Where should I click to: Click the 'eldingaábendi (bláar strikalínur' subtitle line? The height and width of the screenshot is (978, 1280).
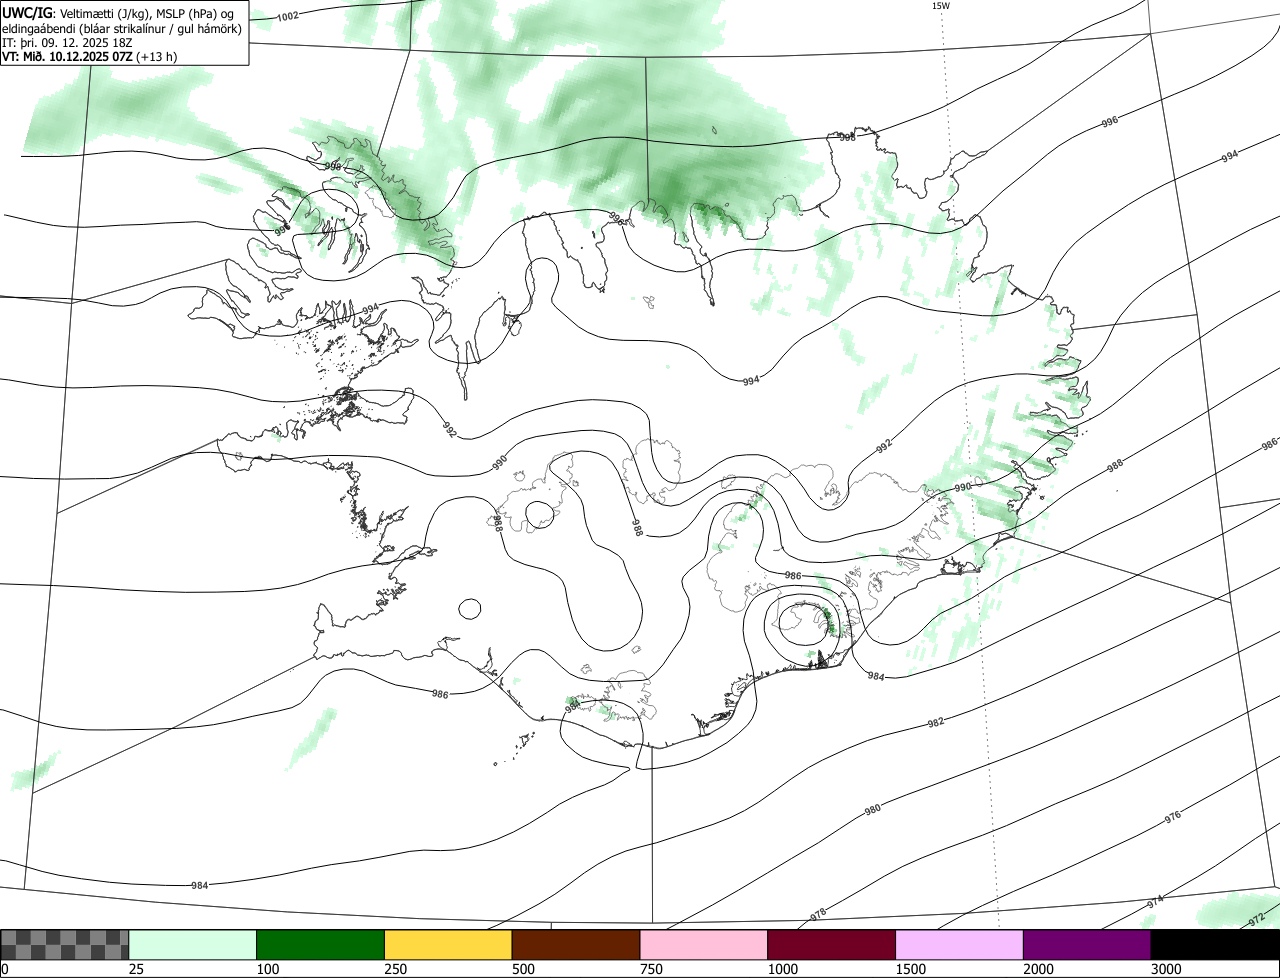click(x=122, y=28)
